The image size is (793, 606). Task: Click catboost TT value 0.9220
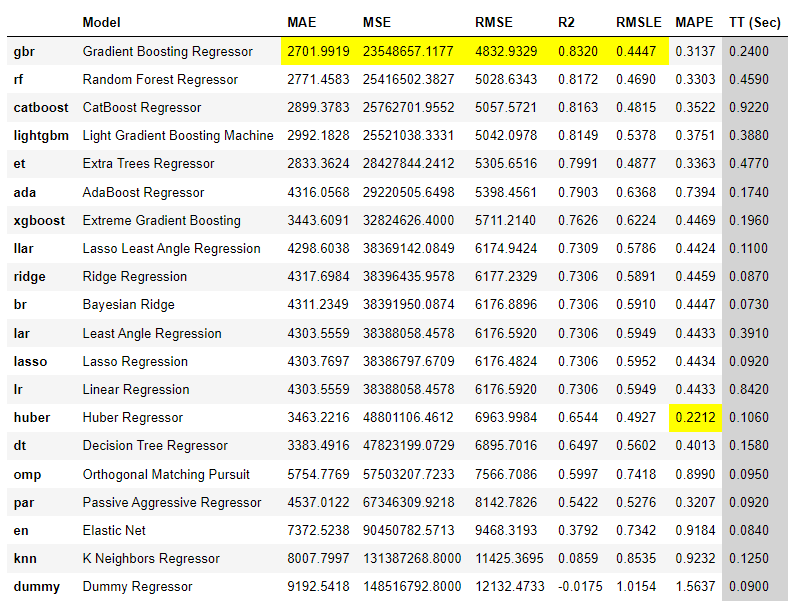[x=748, y=108]
